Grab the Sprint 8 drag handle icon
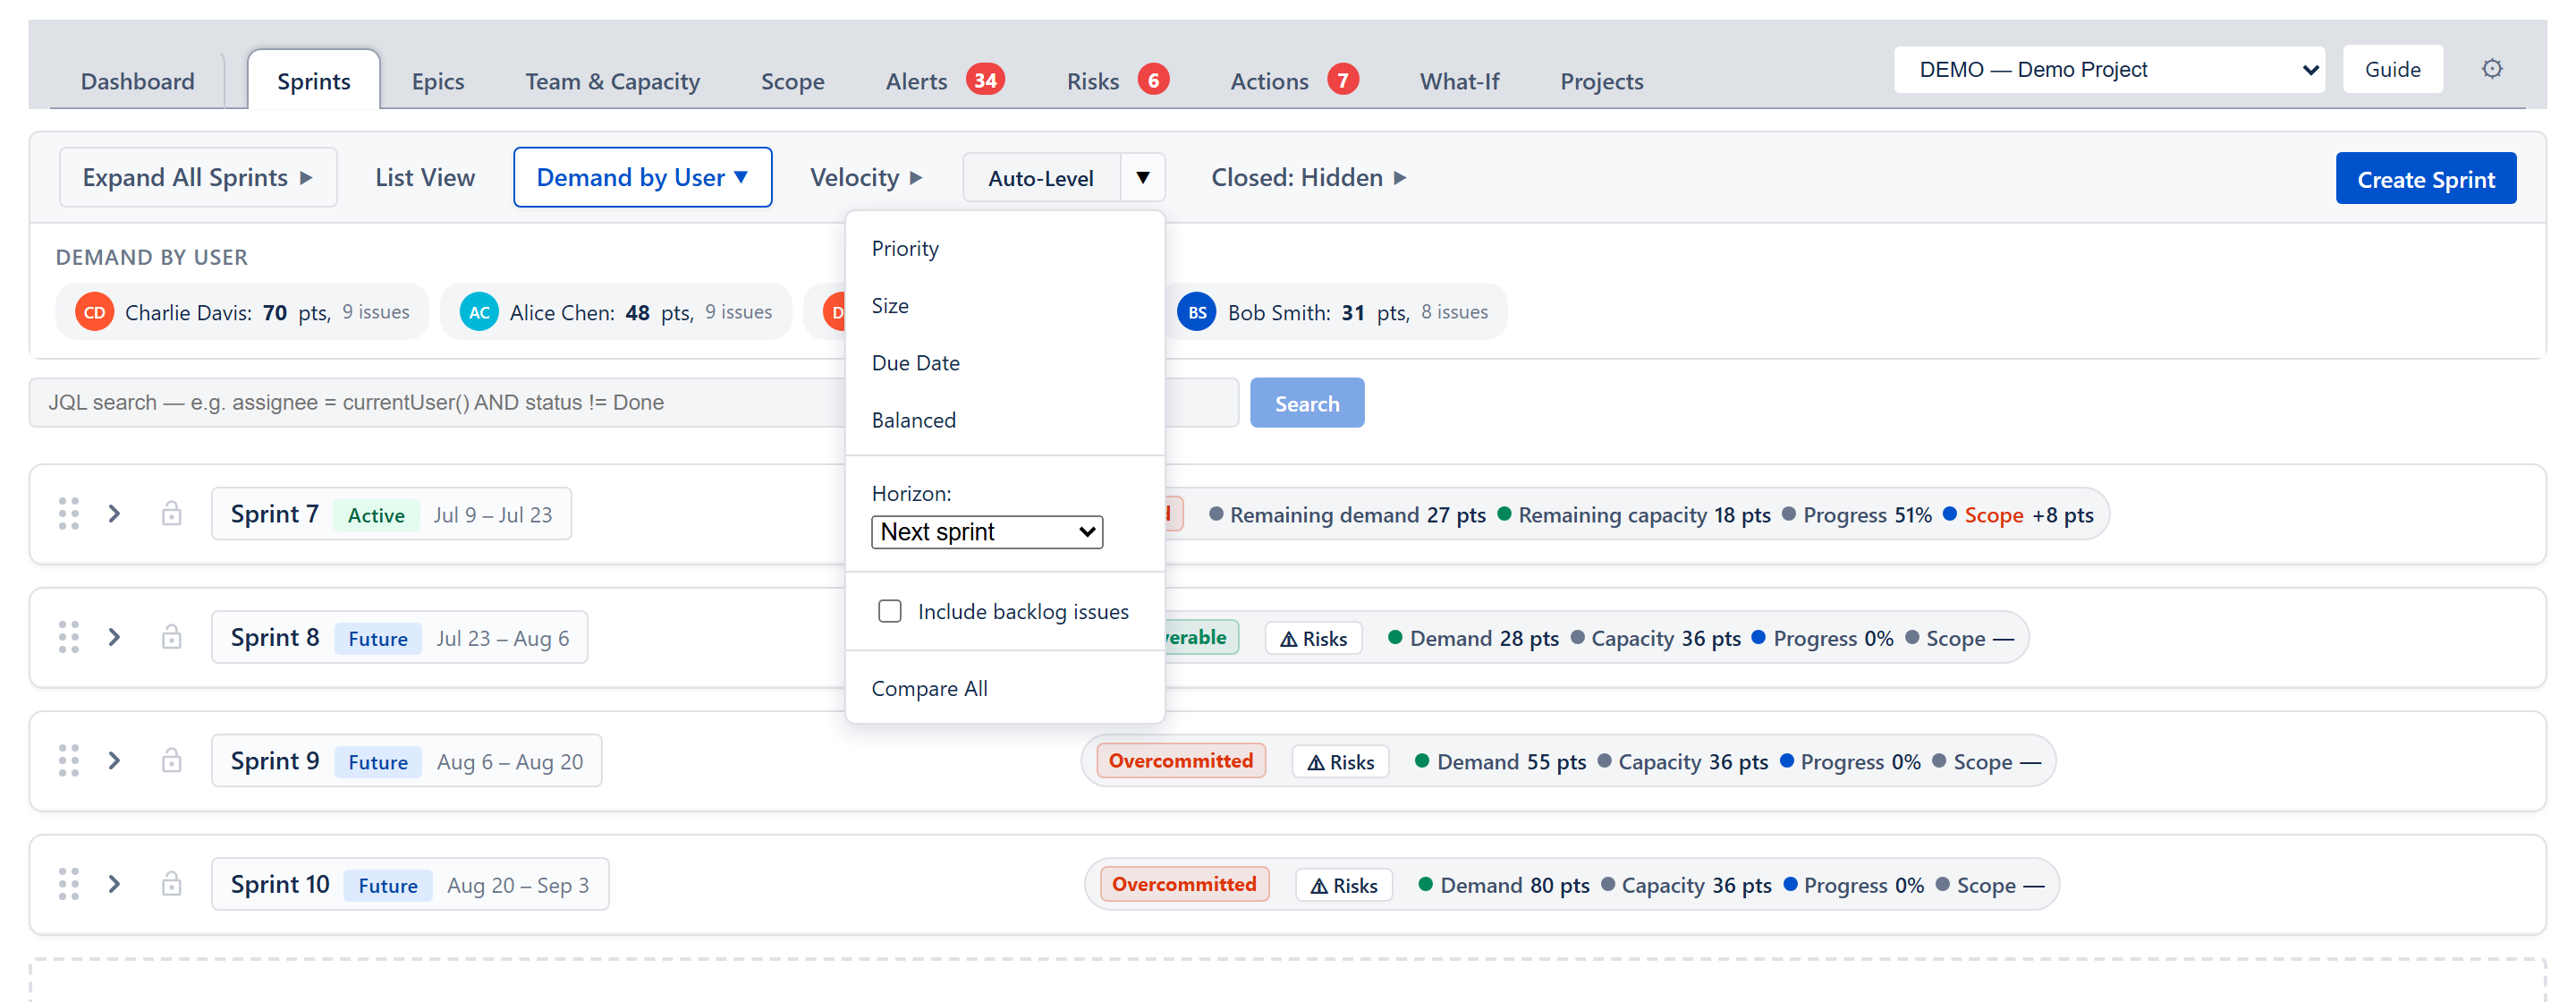 coord(69,637)
